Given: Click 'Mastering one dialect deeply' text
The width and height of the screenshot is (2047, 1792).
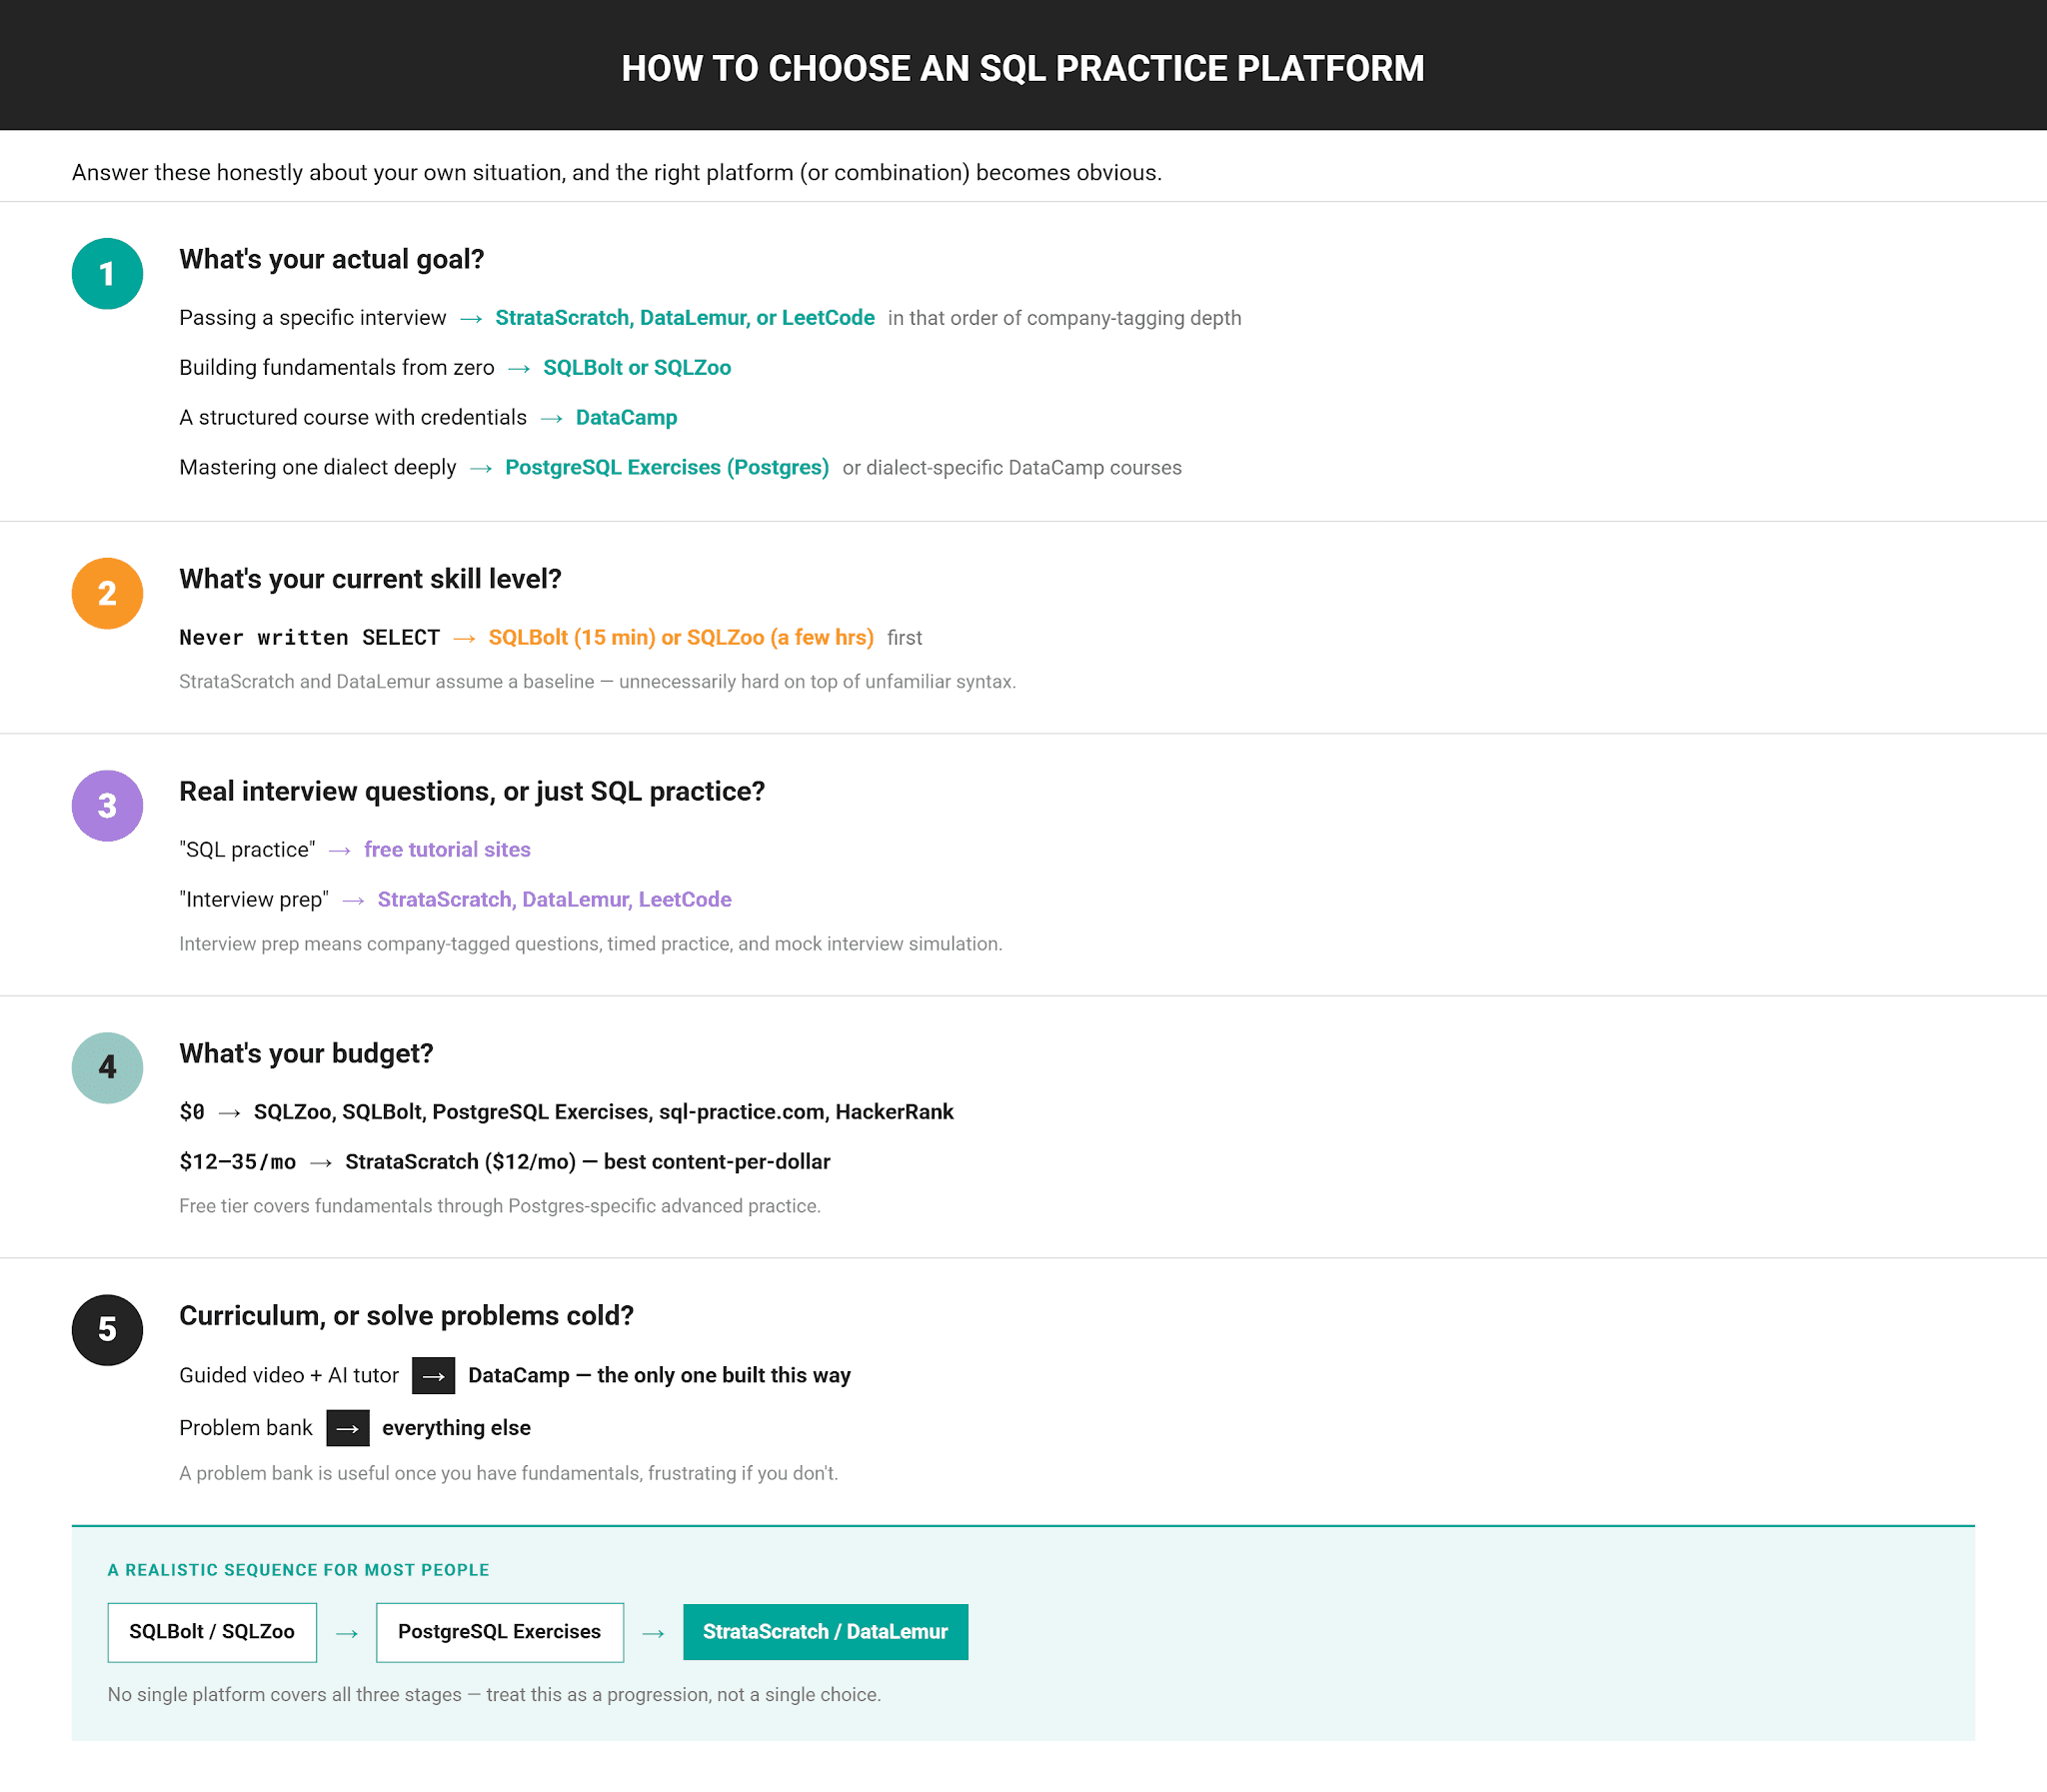Looking at the screenshot, I should pyautogui.click(x=318, y=468).
